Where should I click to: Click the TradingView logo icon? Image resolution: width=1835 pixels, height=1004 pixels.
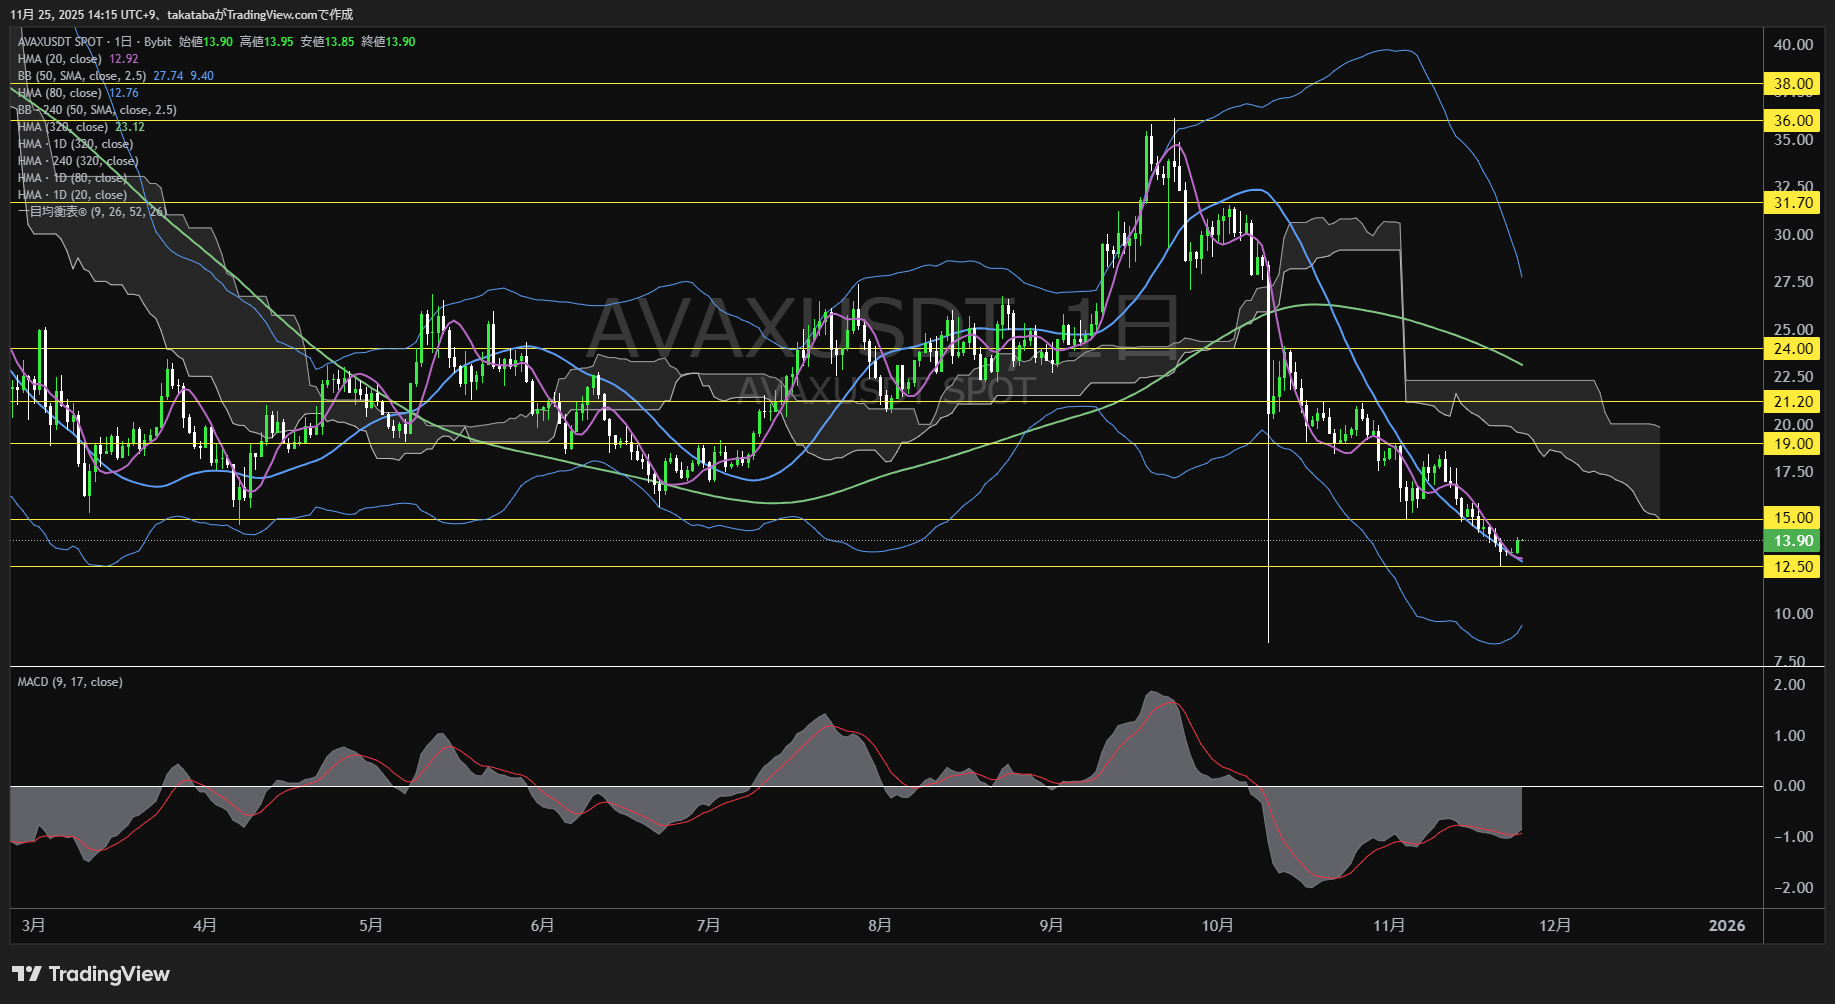click(27, 974)
